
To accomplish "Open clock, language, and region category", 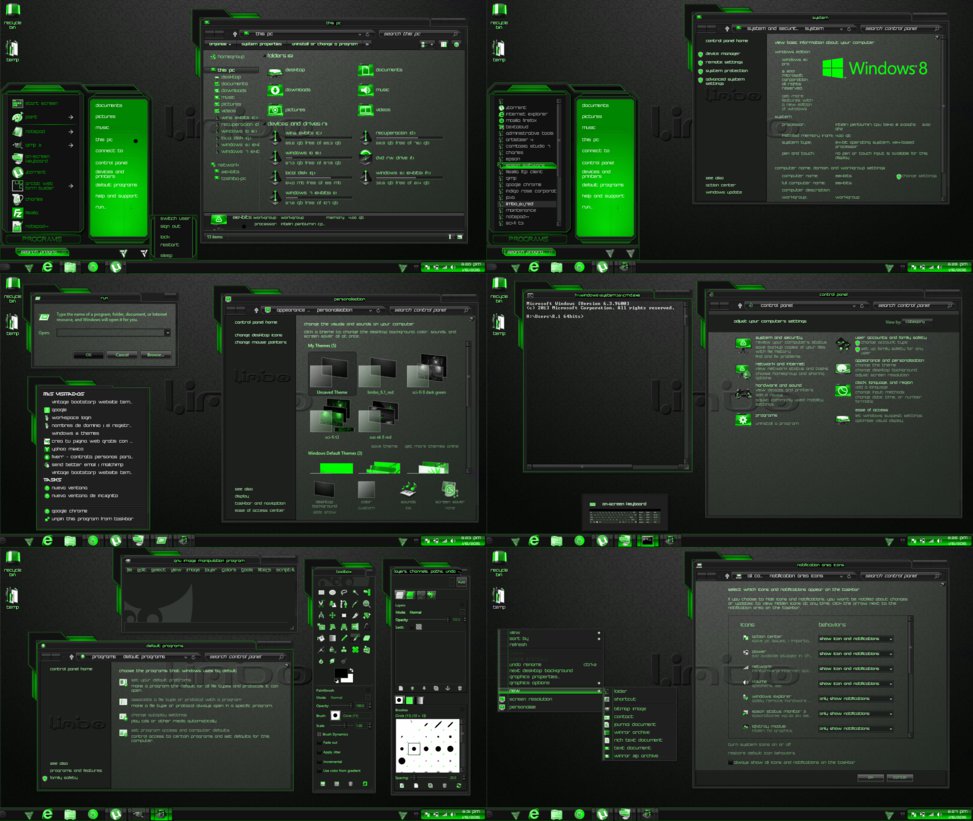I will point(884,382).
